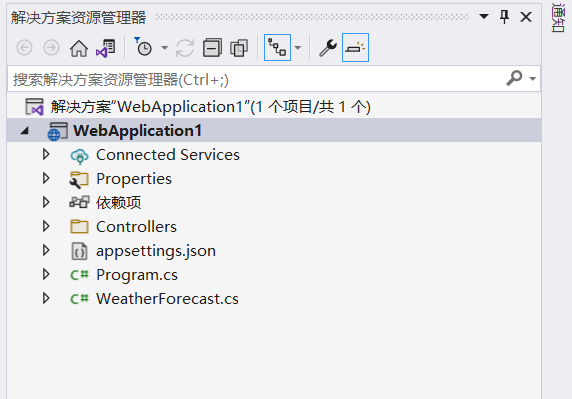Expand the Program.cs node
Screen dimensions: 572x399
(x=46, y=274)
